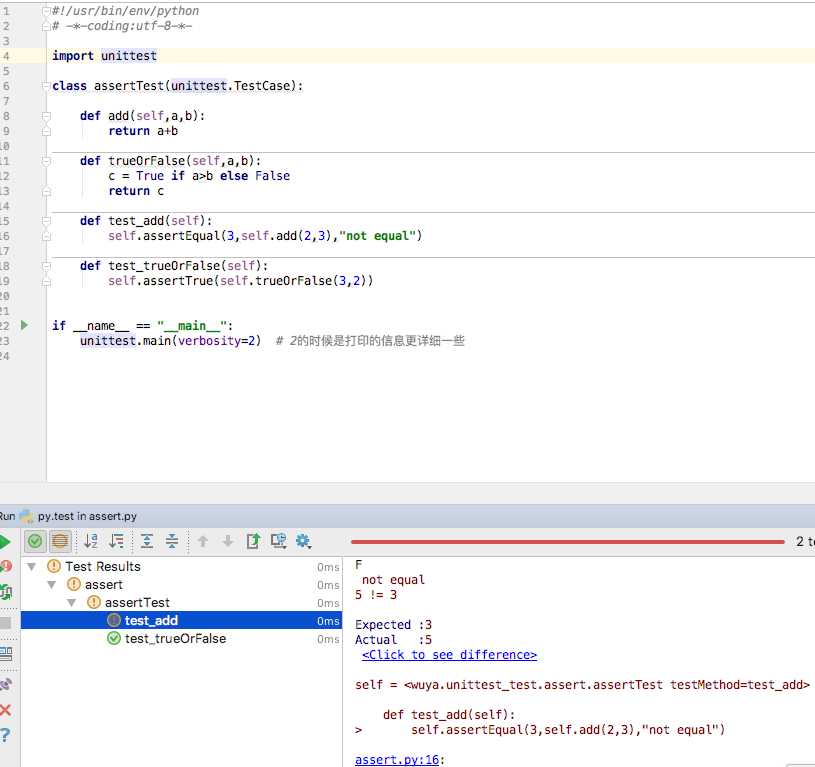Select the assertTest class row
815x767 pixels.
pyautogui.click(x=181, y=603)
